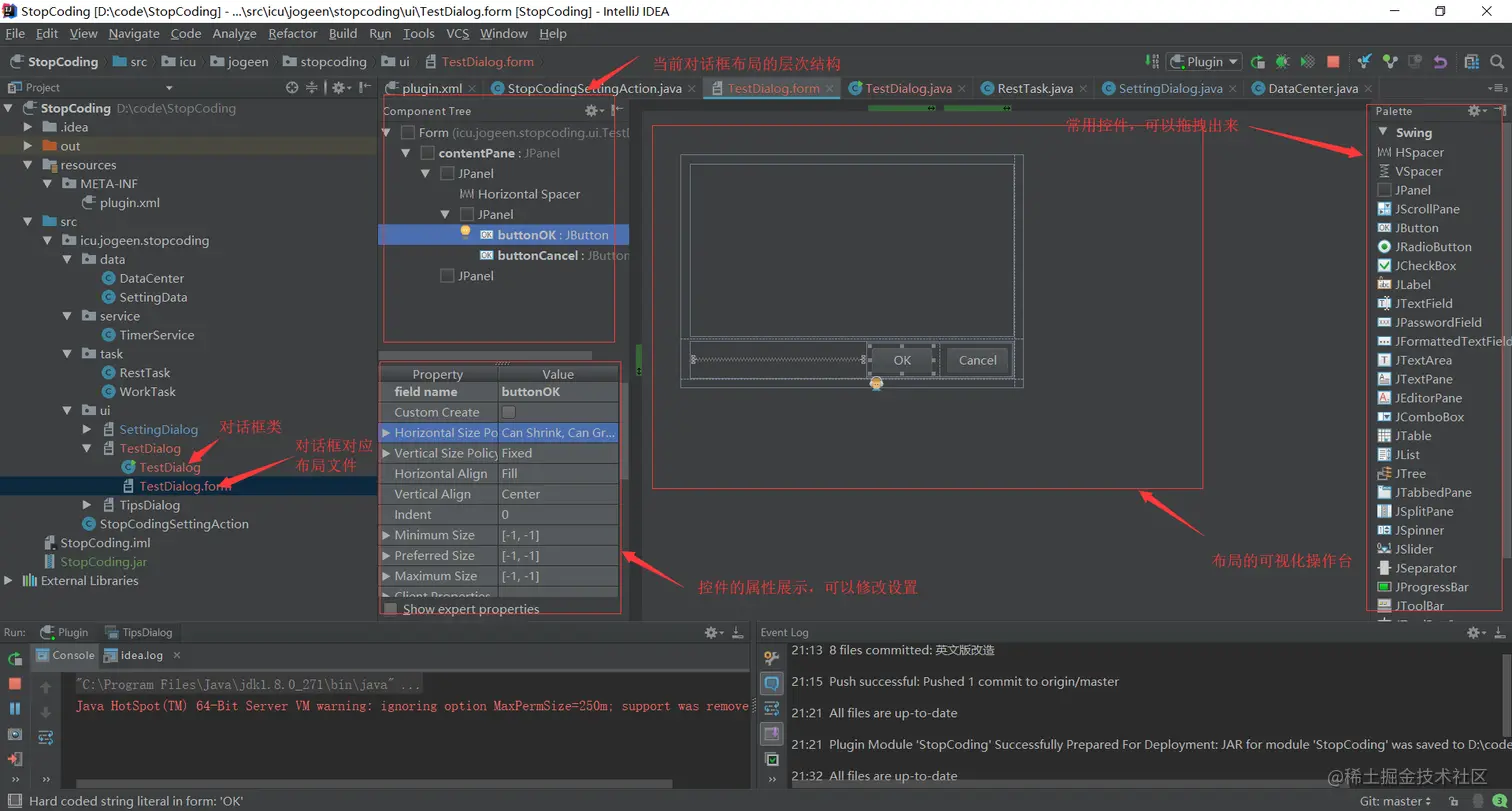Expand the Minimum Size property

[x=387, y=535]
